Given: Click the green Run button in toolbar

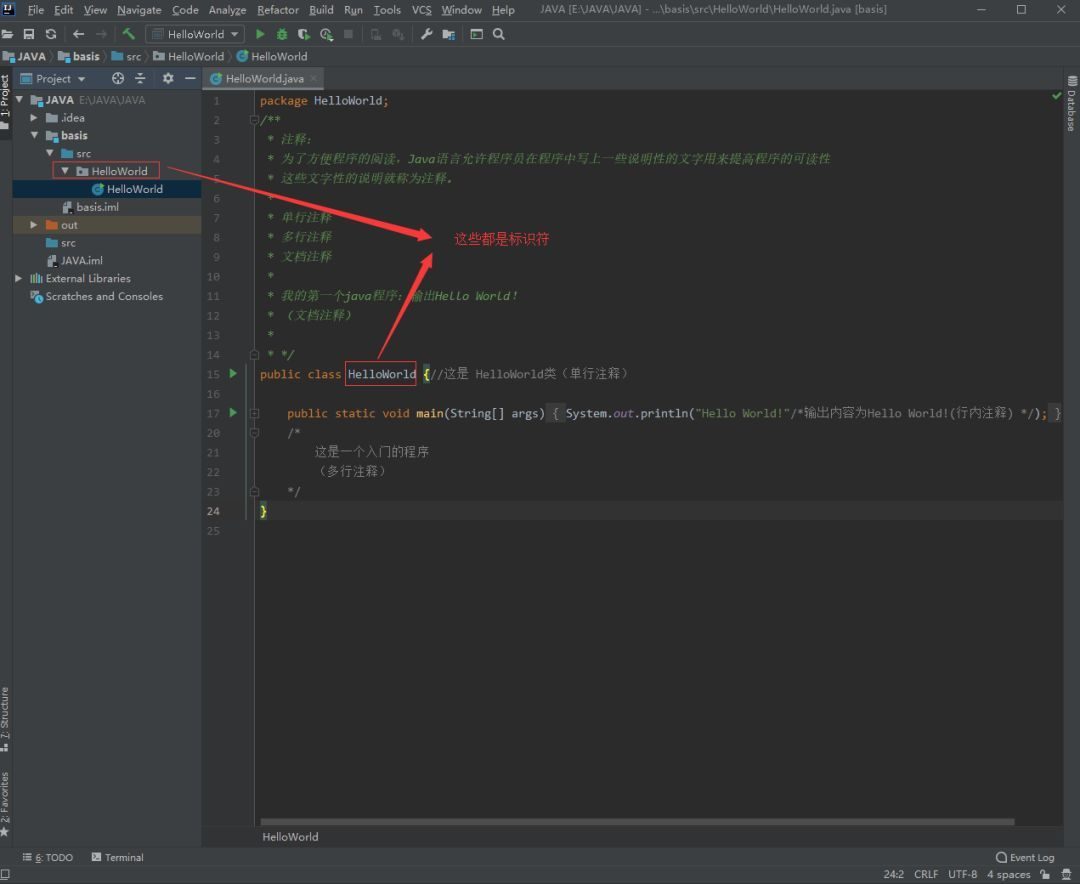Looking at the screenshot, I should click(x=261, y=34).
